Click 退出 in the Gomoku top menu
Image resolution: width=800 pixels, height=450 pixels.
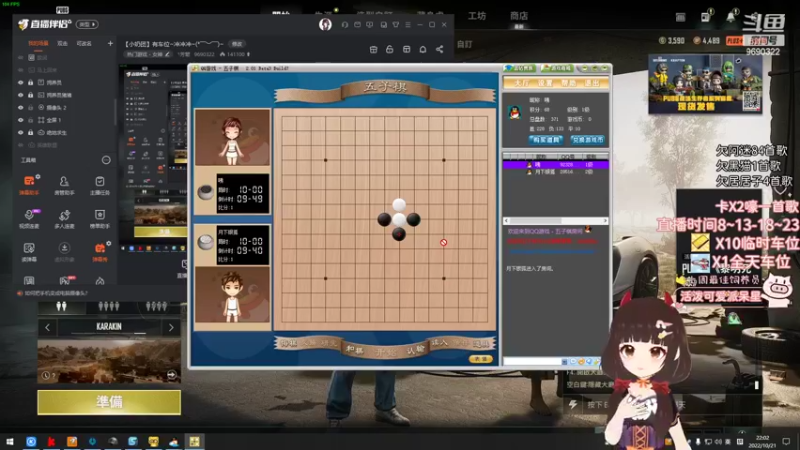(592, 83)
